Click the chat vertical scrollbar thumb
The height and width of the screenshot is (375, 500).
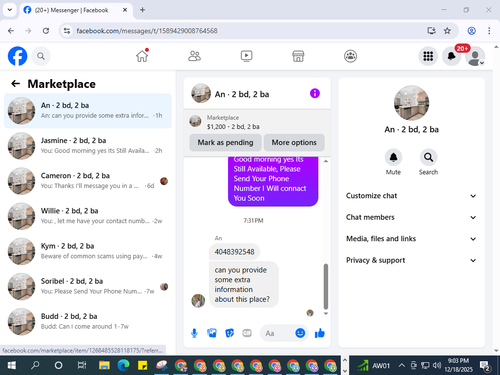coord(326,287)
